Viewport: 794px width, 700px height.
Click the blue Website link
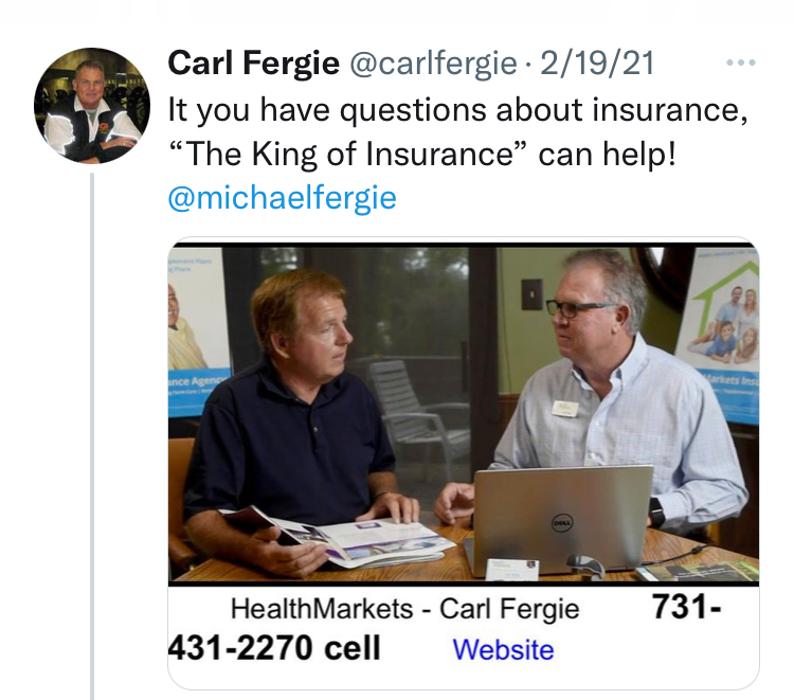tap(503, 650)
